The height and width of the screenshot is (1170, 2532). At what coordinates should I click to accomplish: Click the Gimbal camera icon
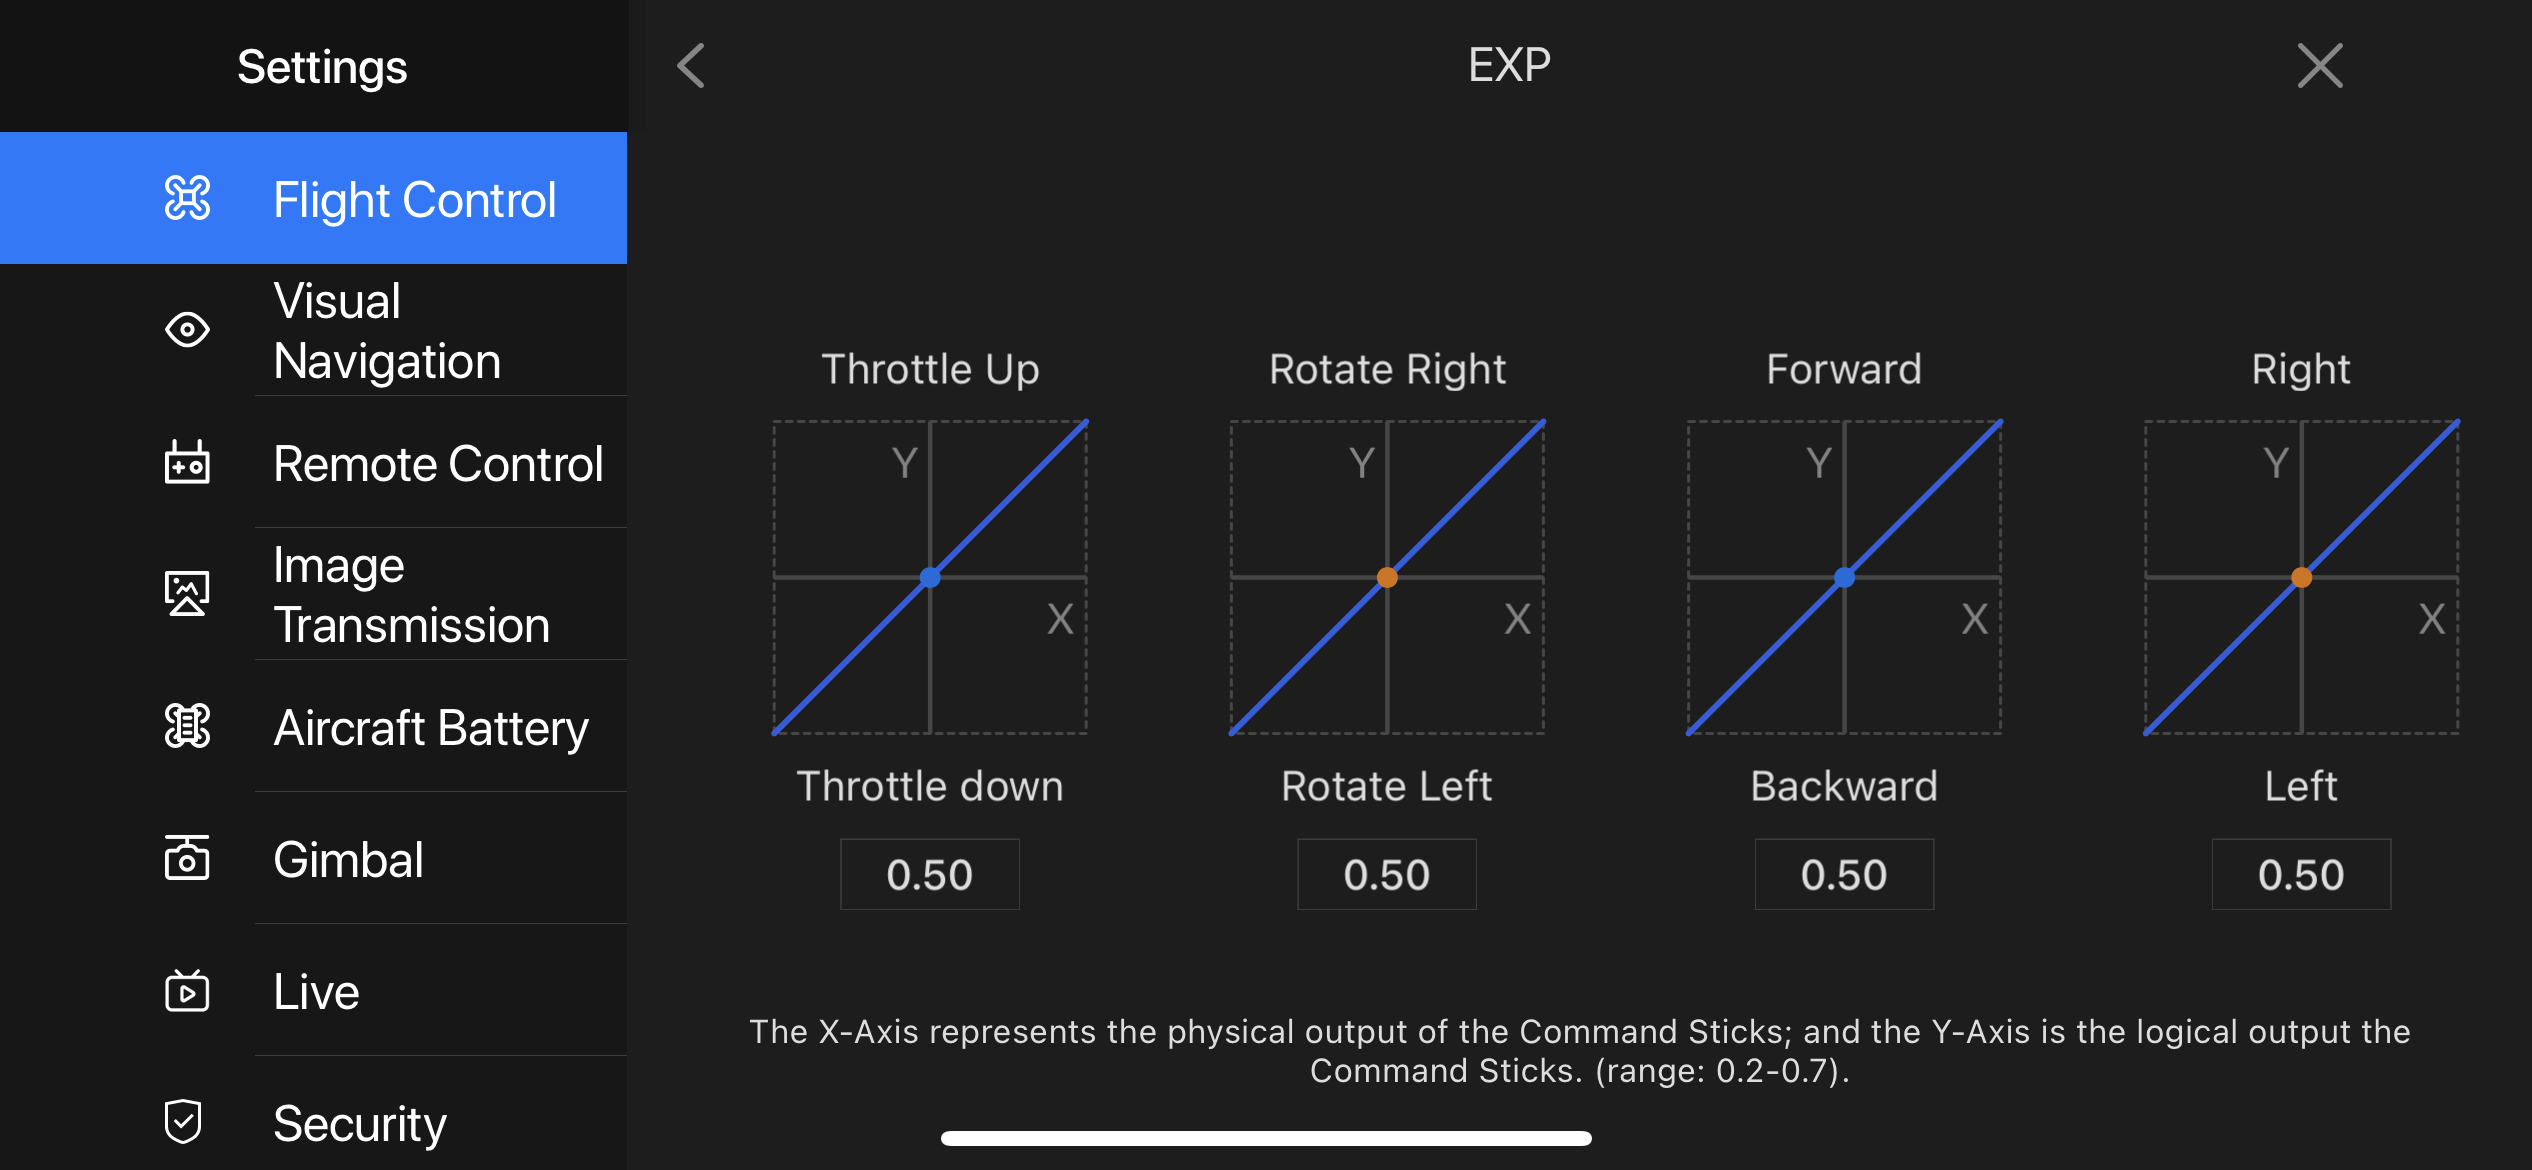point(187,858)
